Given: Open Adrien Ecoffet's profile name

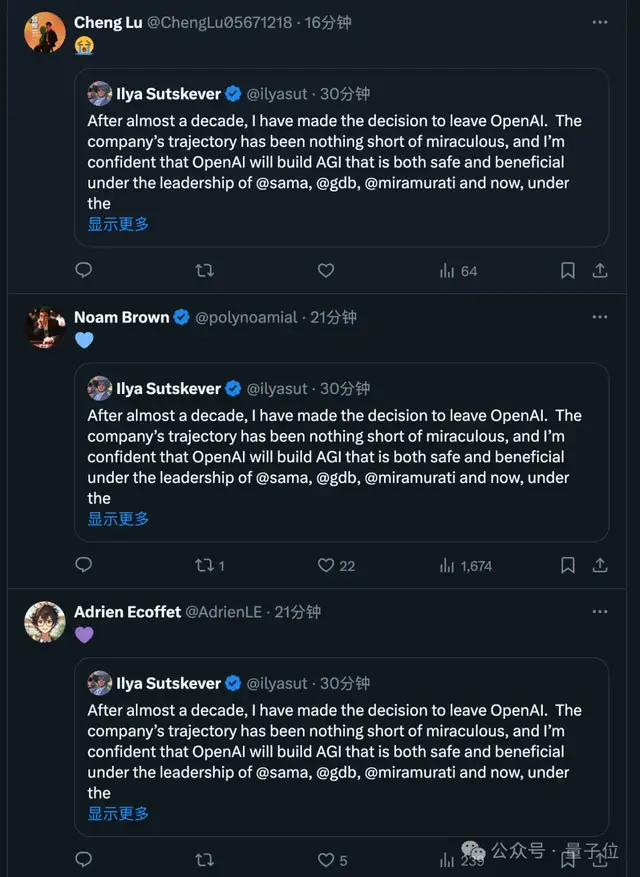Looking at the screenshot, I should (127, 612).
